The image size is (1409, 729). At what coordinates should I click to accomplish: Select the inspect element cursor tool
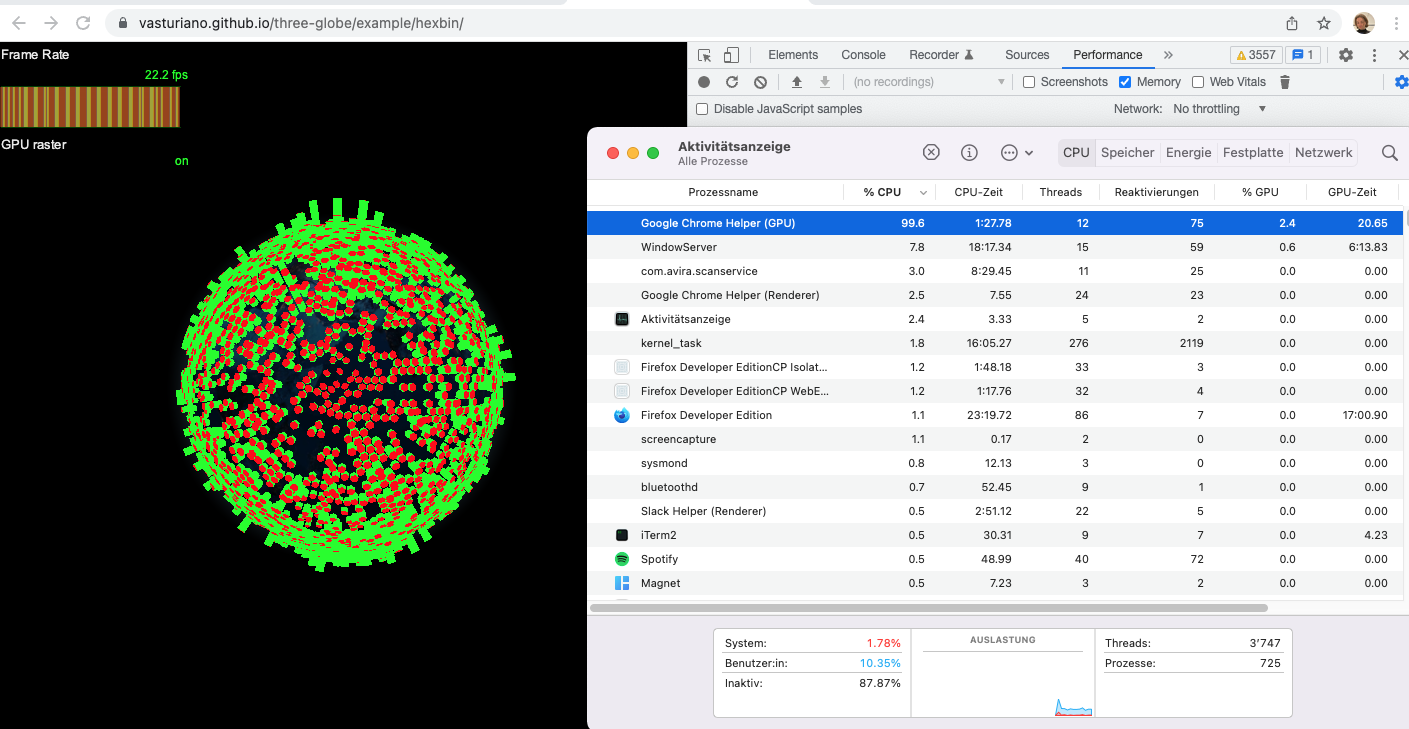704,54
